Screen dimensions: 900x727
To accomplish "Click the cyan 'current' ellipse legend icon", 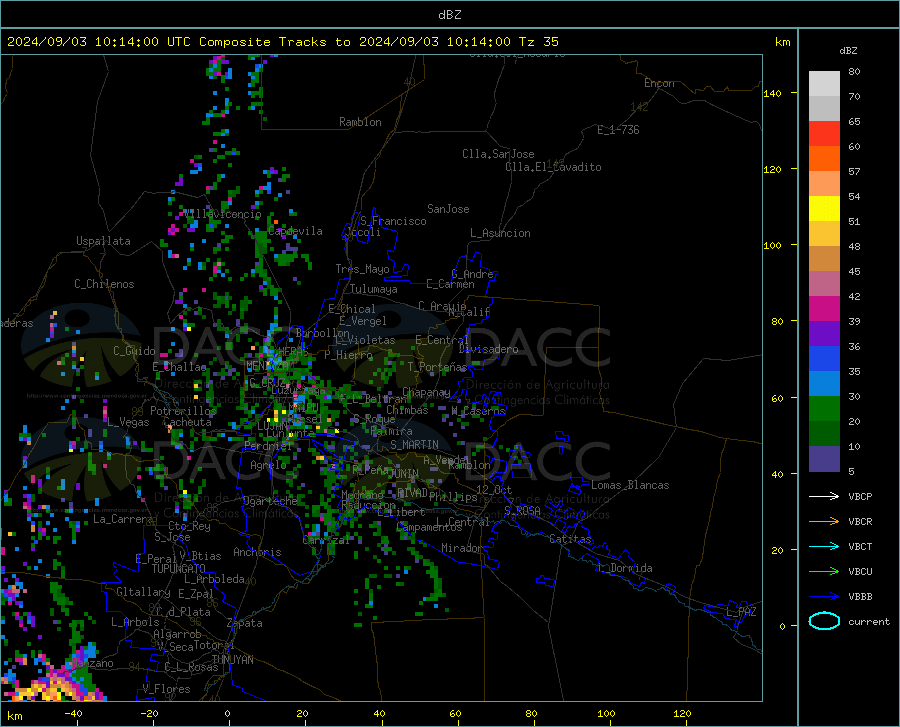I will coord(824,621).
